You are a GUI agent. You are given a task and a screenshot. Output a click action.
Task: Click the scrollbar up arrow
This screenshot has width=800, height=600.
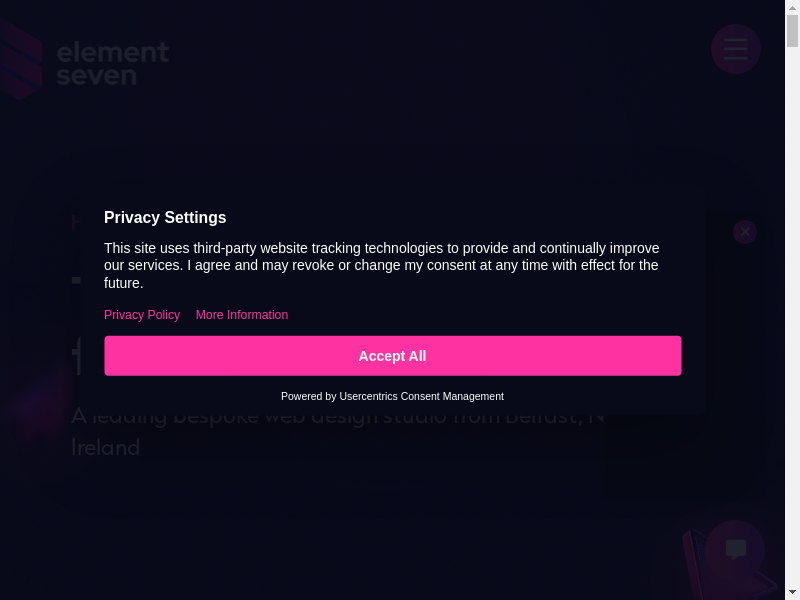click(x=792, y=7)
